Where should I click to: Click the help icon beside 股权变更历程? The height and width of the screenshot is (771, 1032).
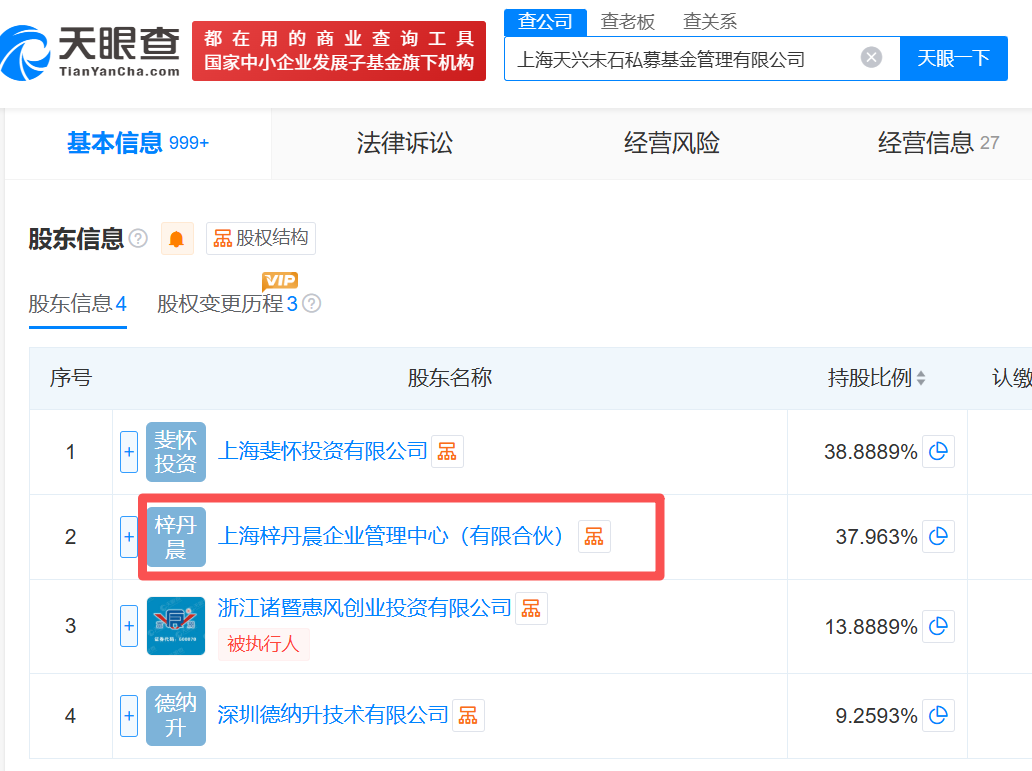[311, 304]
